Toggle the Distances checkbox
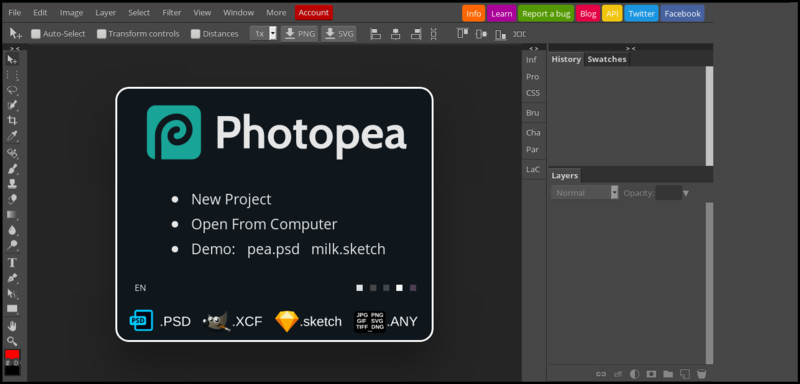Screen dimensions: 800x384 (195, 34)
